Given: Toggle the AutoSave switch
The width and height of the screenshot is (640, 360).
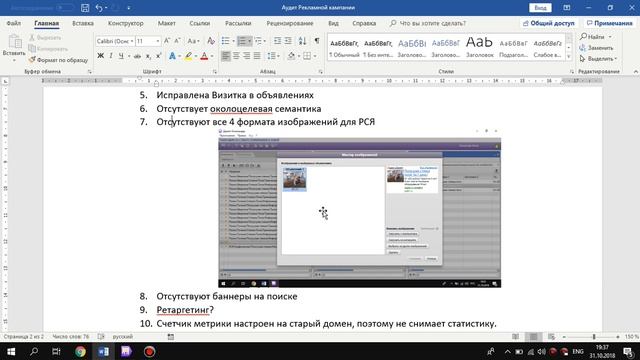Looking at the screenshot, I should pos(64,8).
